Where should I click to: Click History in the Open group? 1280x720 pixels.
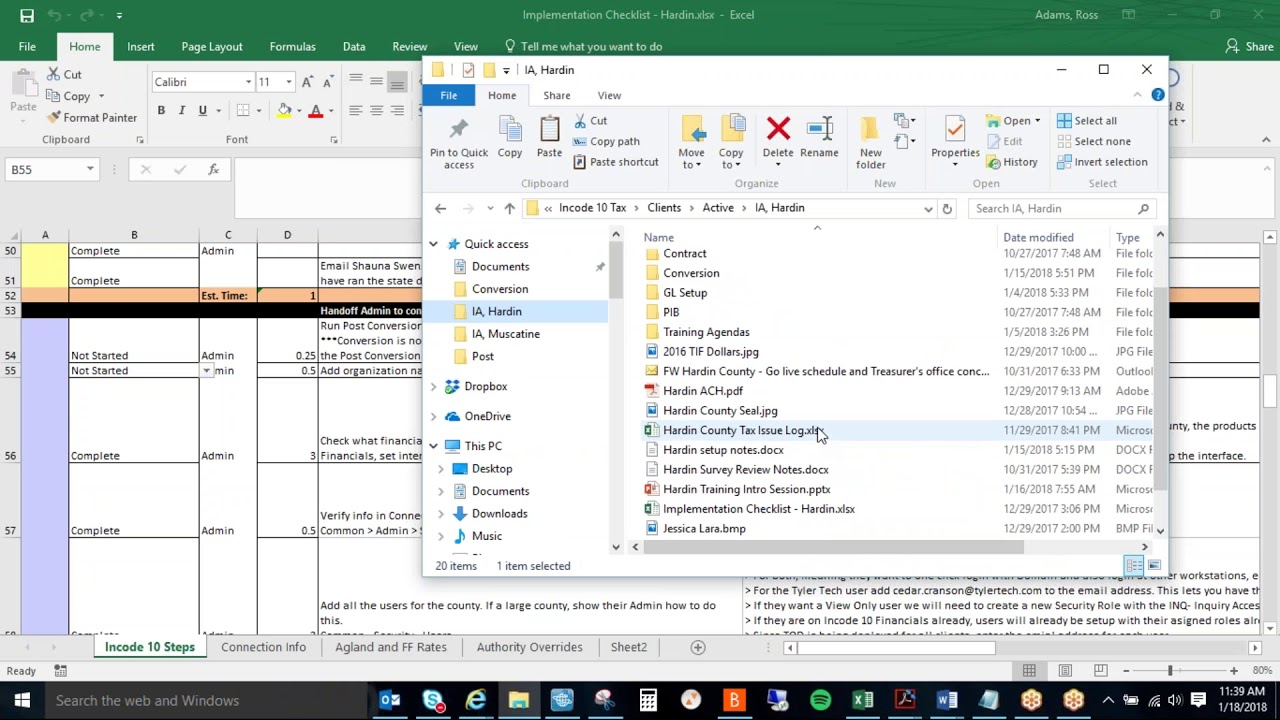[1012, 162]
